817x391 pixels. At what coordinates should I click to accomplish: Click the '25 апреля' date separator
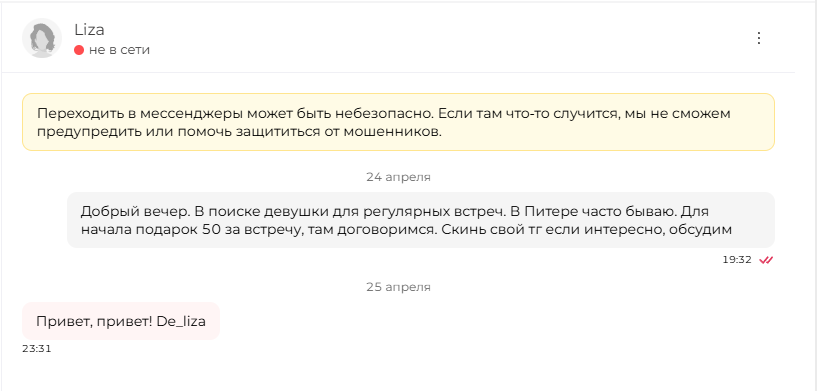tap(398, 287)
